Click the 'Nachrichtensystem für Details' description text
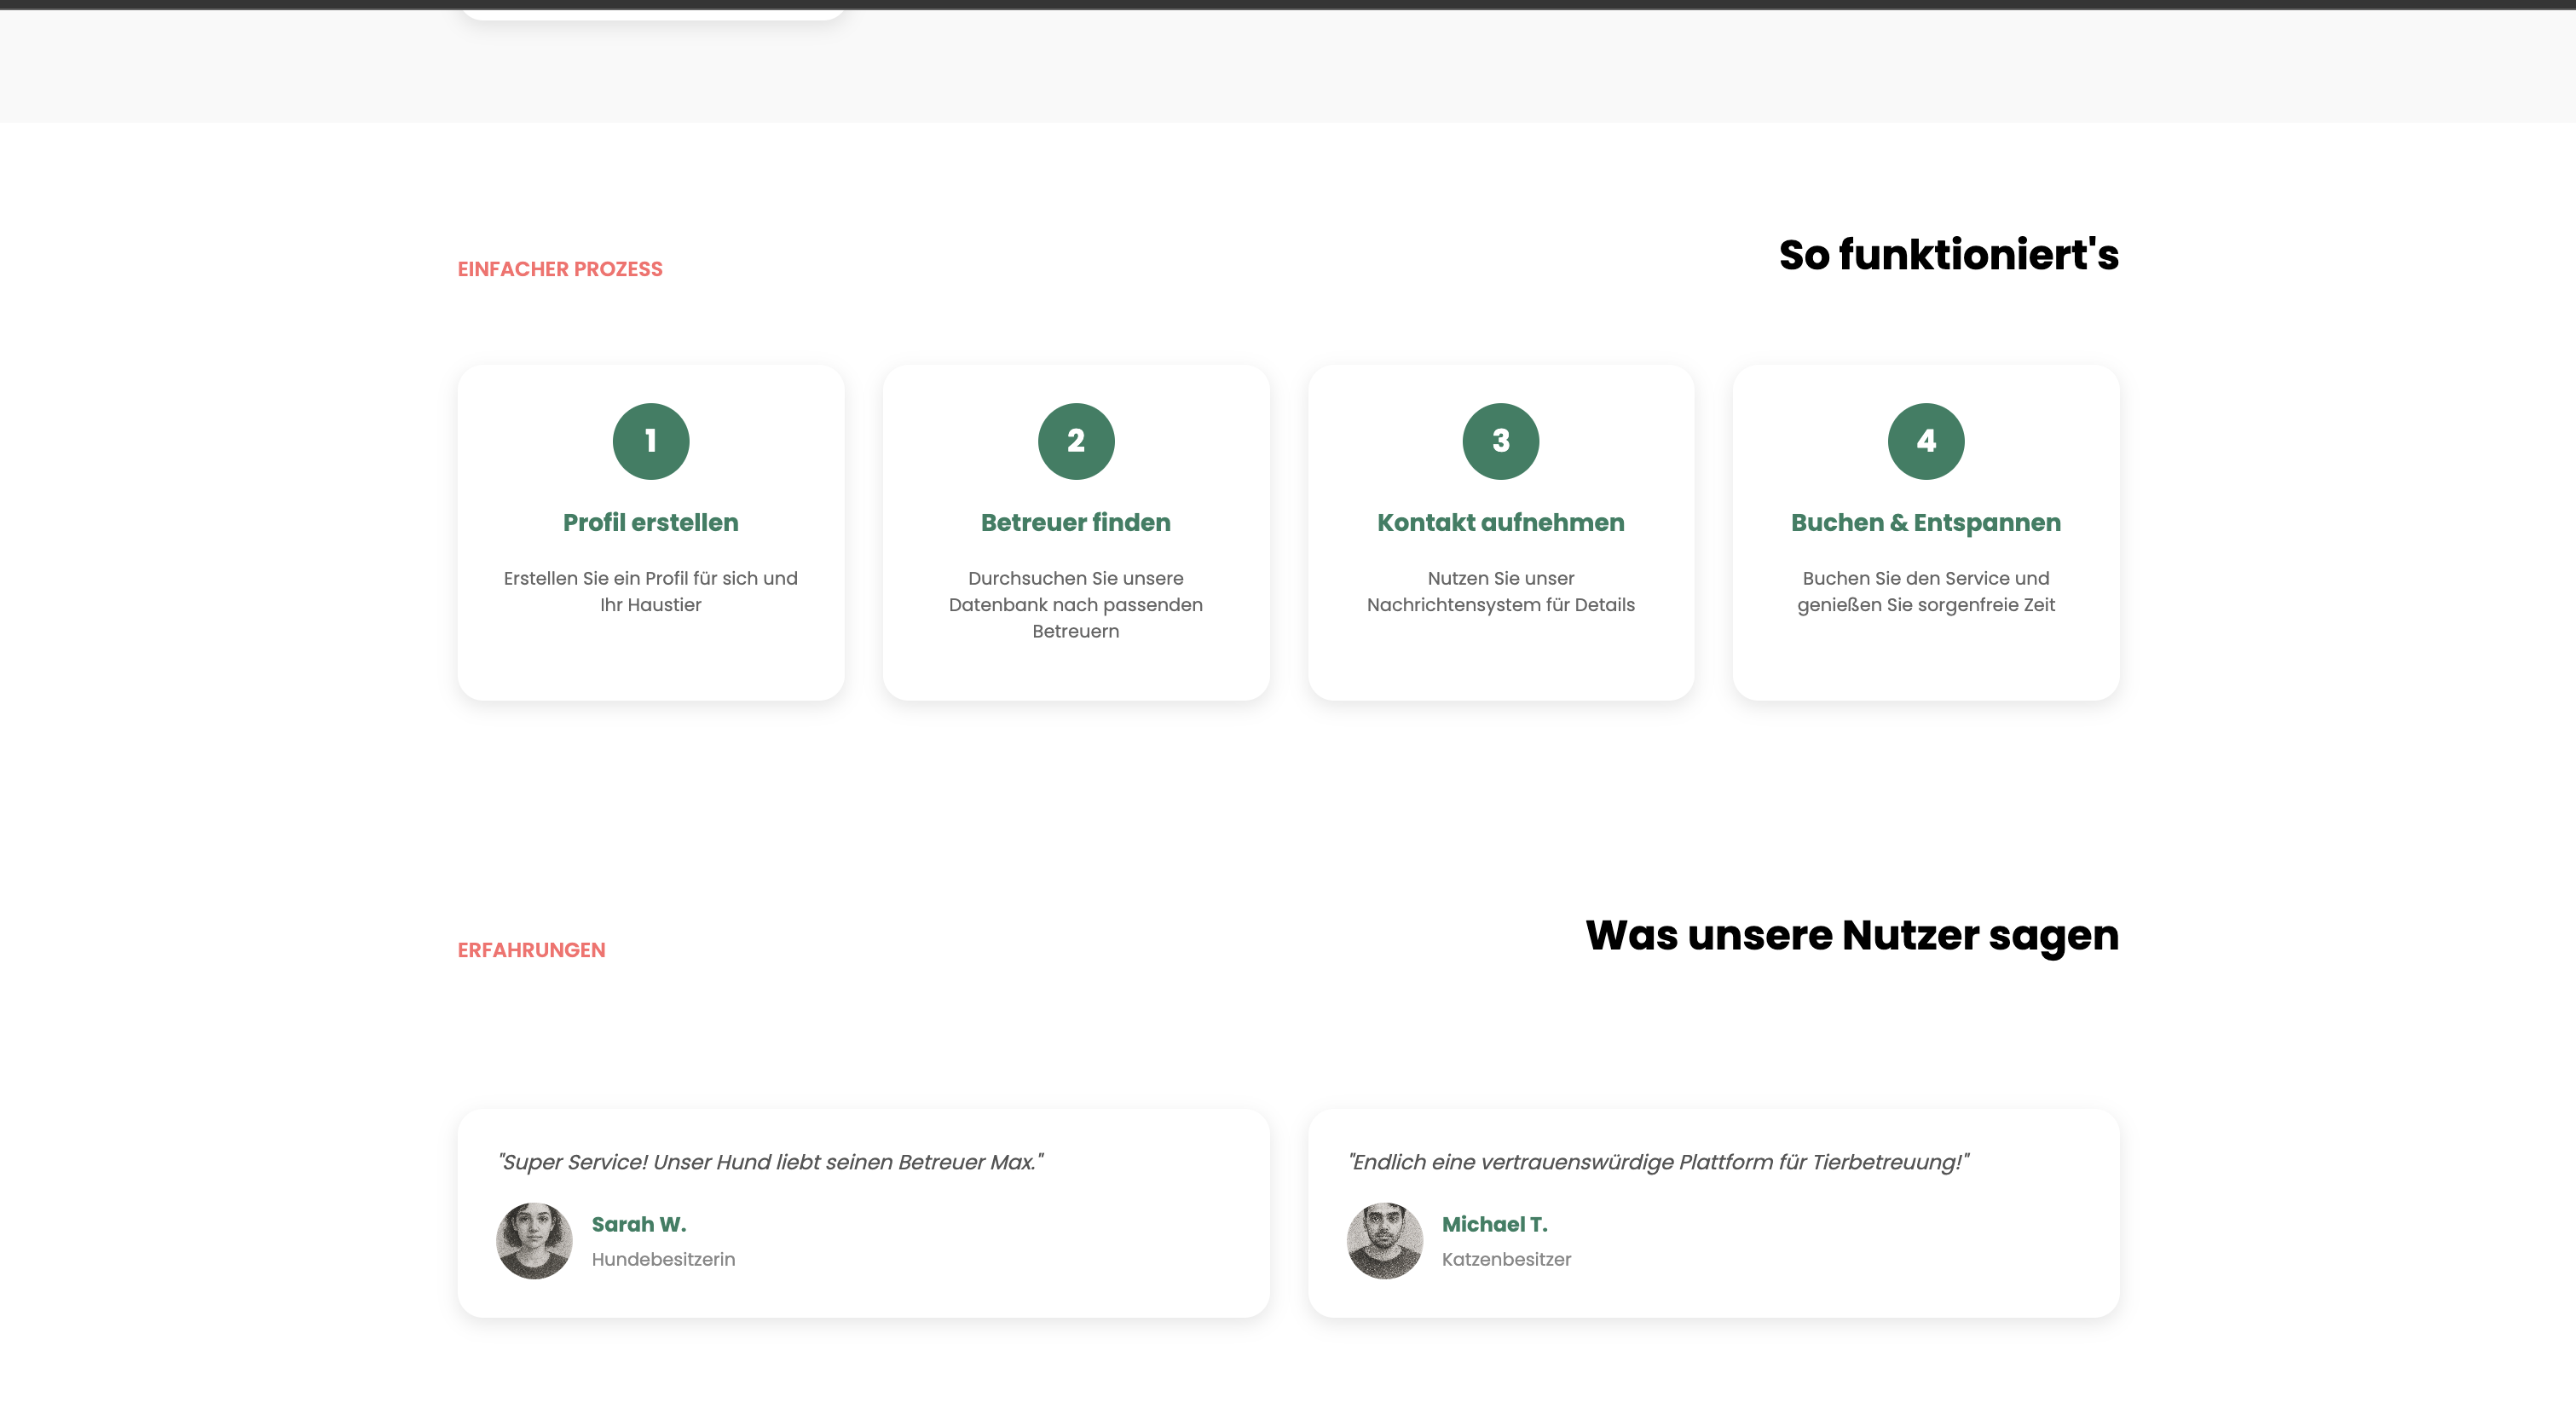 1500,605
